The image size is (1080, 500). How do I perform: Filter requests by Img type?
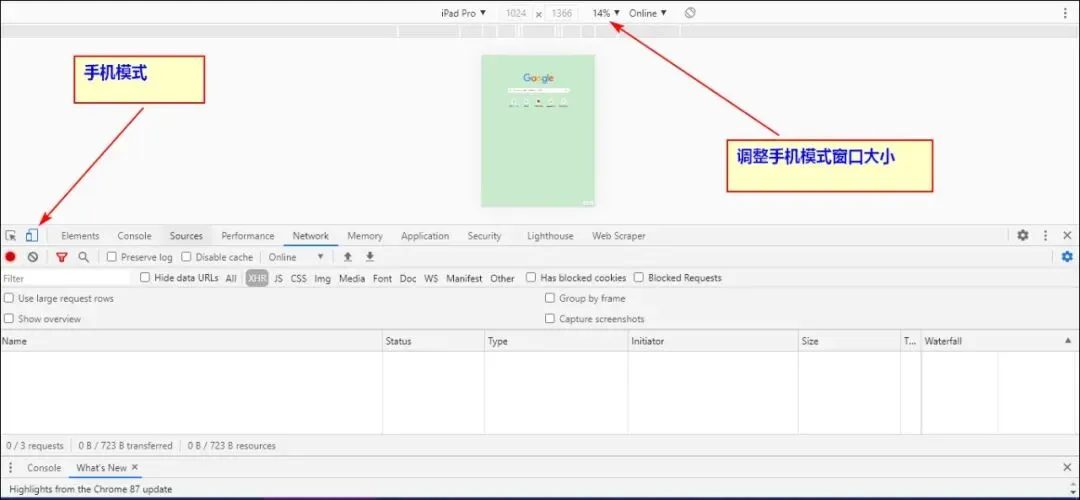coord(322,278)
